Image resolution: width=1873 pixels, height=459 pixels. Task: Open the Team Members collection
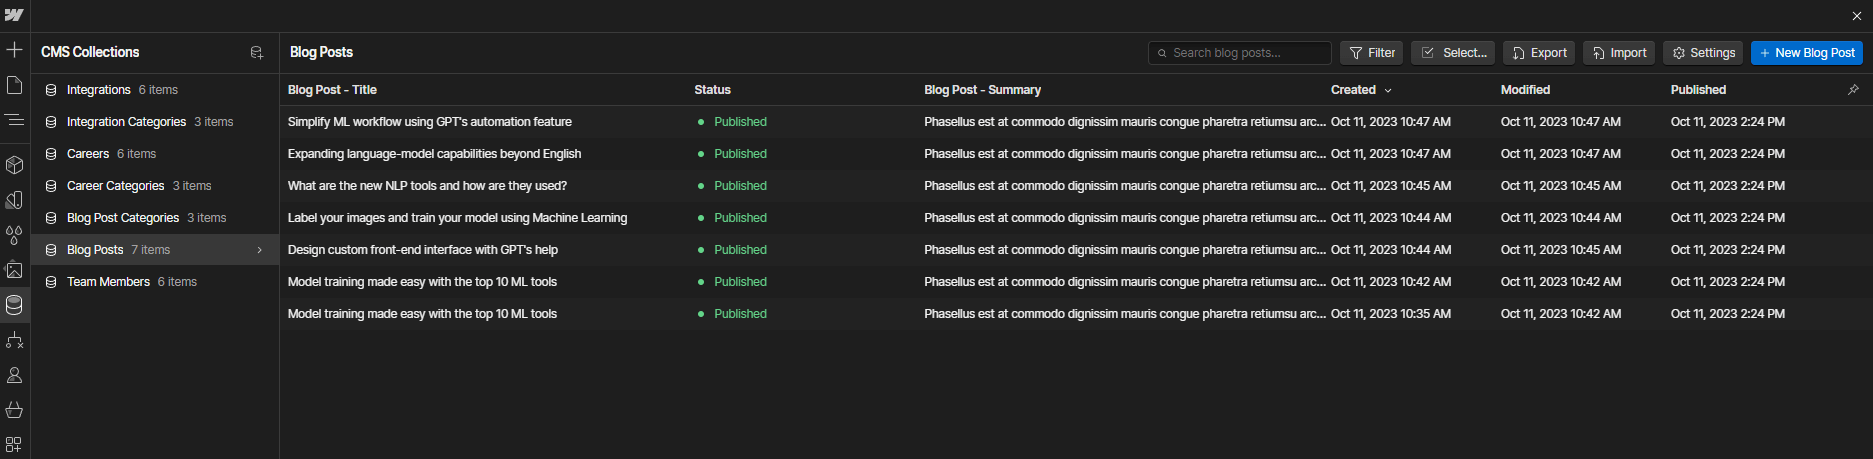155,282
